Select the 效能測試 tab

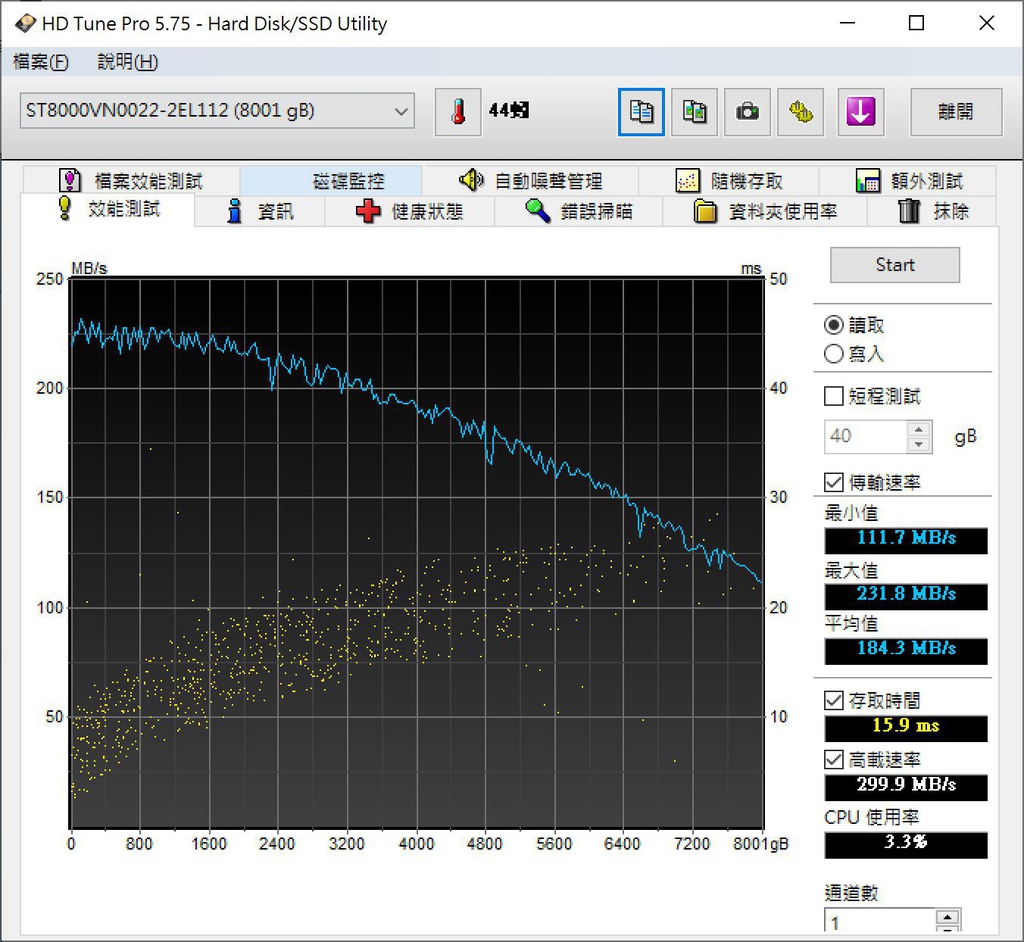[x=108, y=209]
